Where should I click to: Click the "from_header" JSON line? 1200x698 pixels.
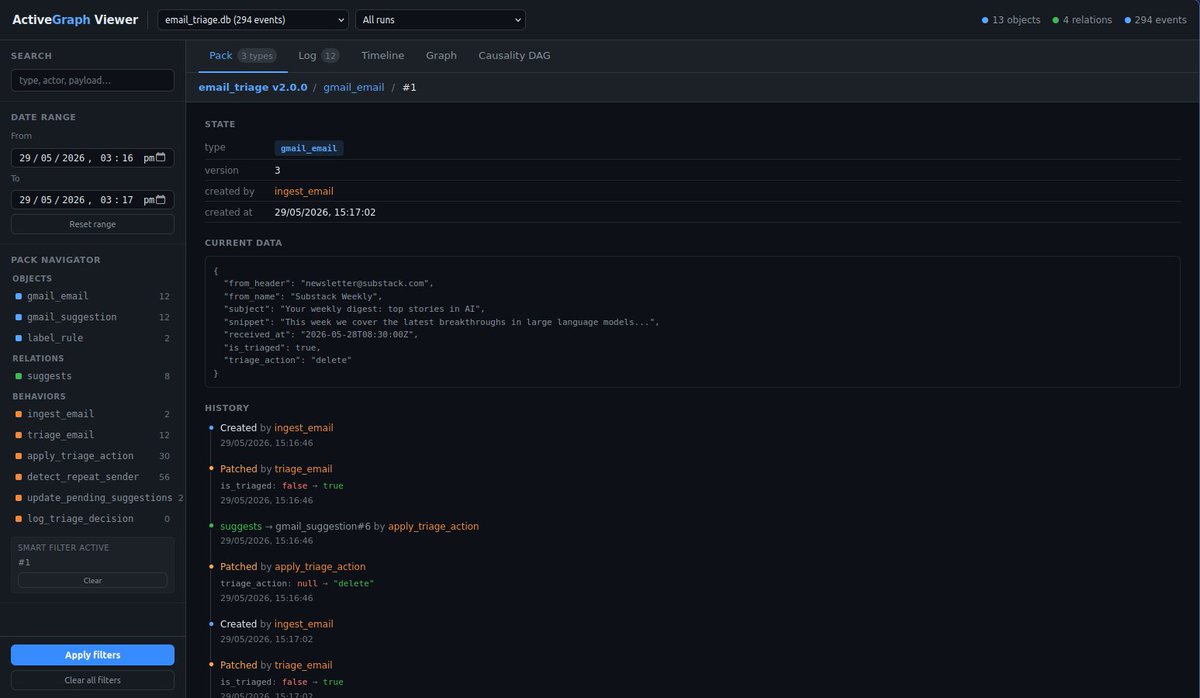[328, 283]
